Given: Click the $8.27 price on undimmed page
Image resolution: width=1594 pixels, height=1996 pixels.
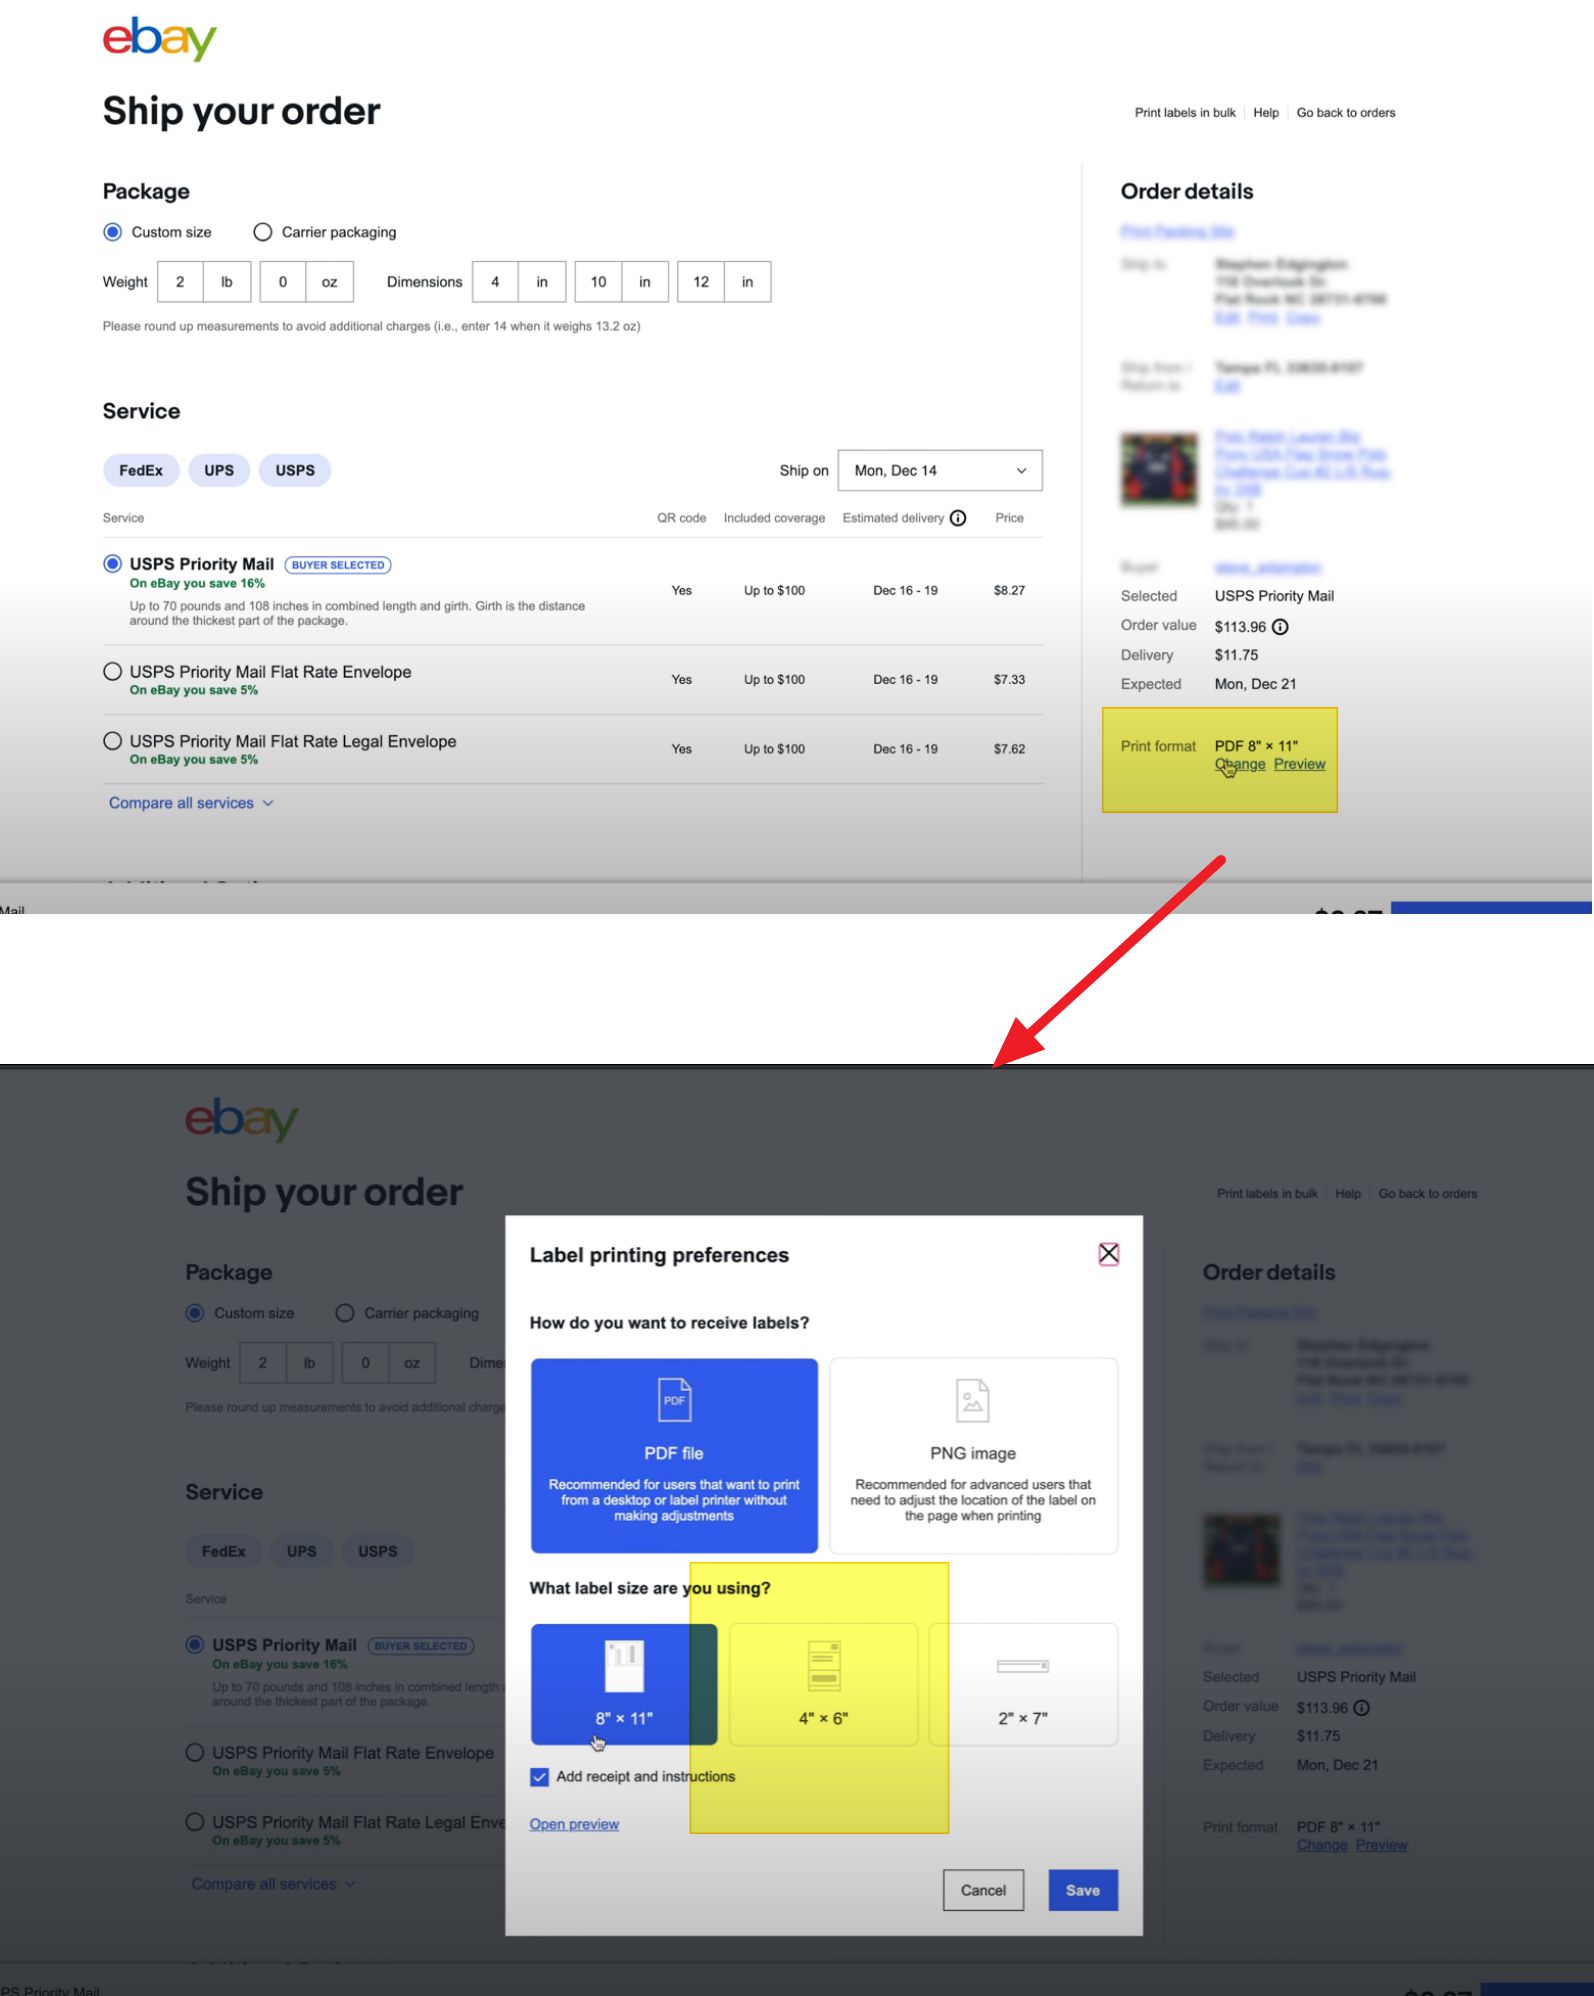Looking at the screenshot, I should pyautogui.click(x=1009, y=590).
